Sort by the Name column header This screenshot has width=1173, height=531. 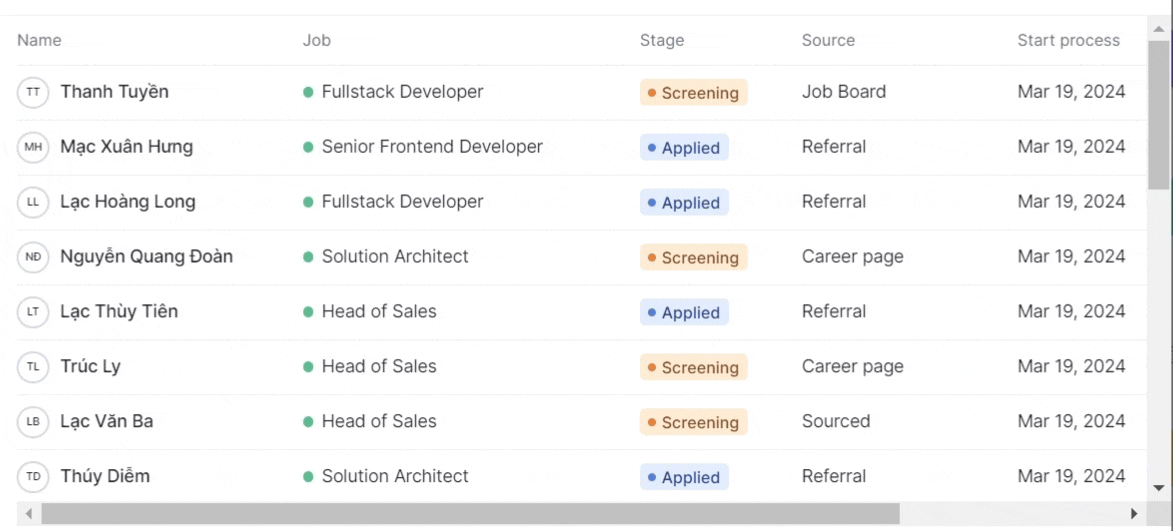coord(39,41)
